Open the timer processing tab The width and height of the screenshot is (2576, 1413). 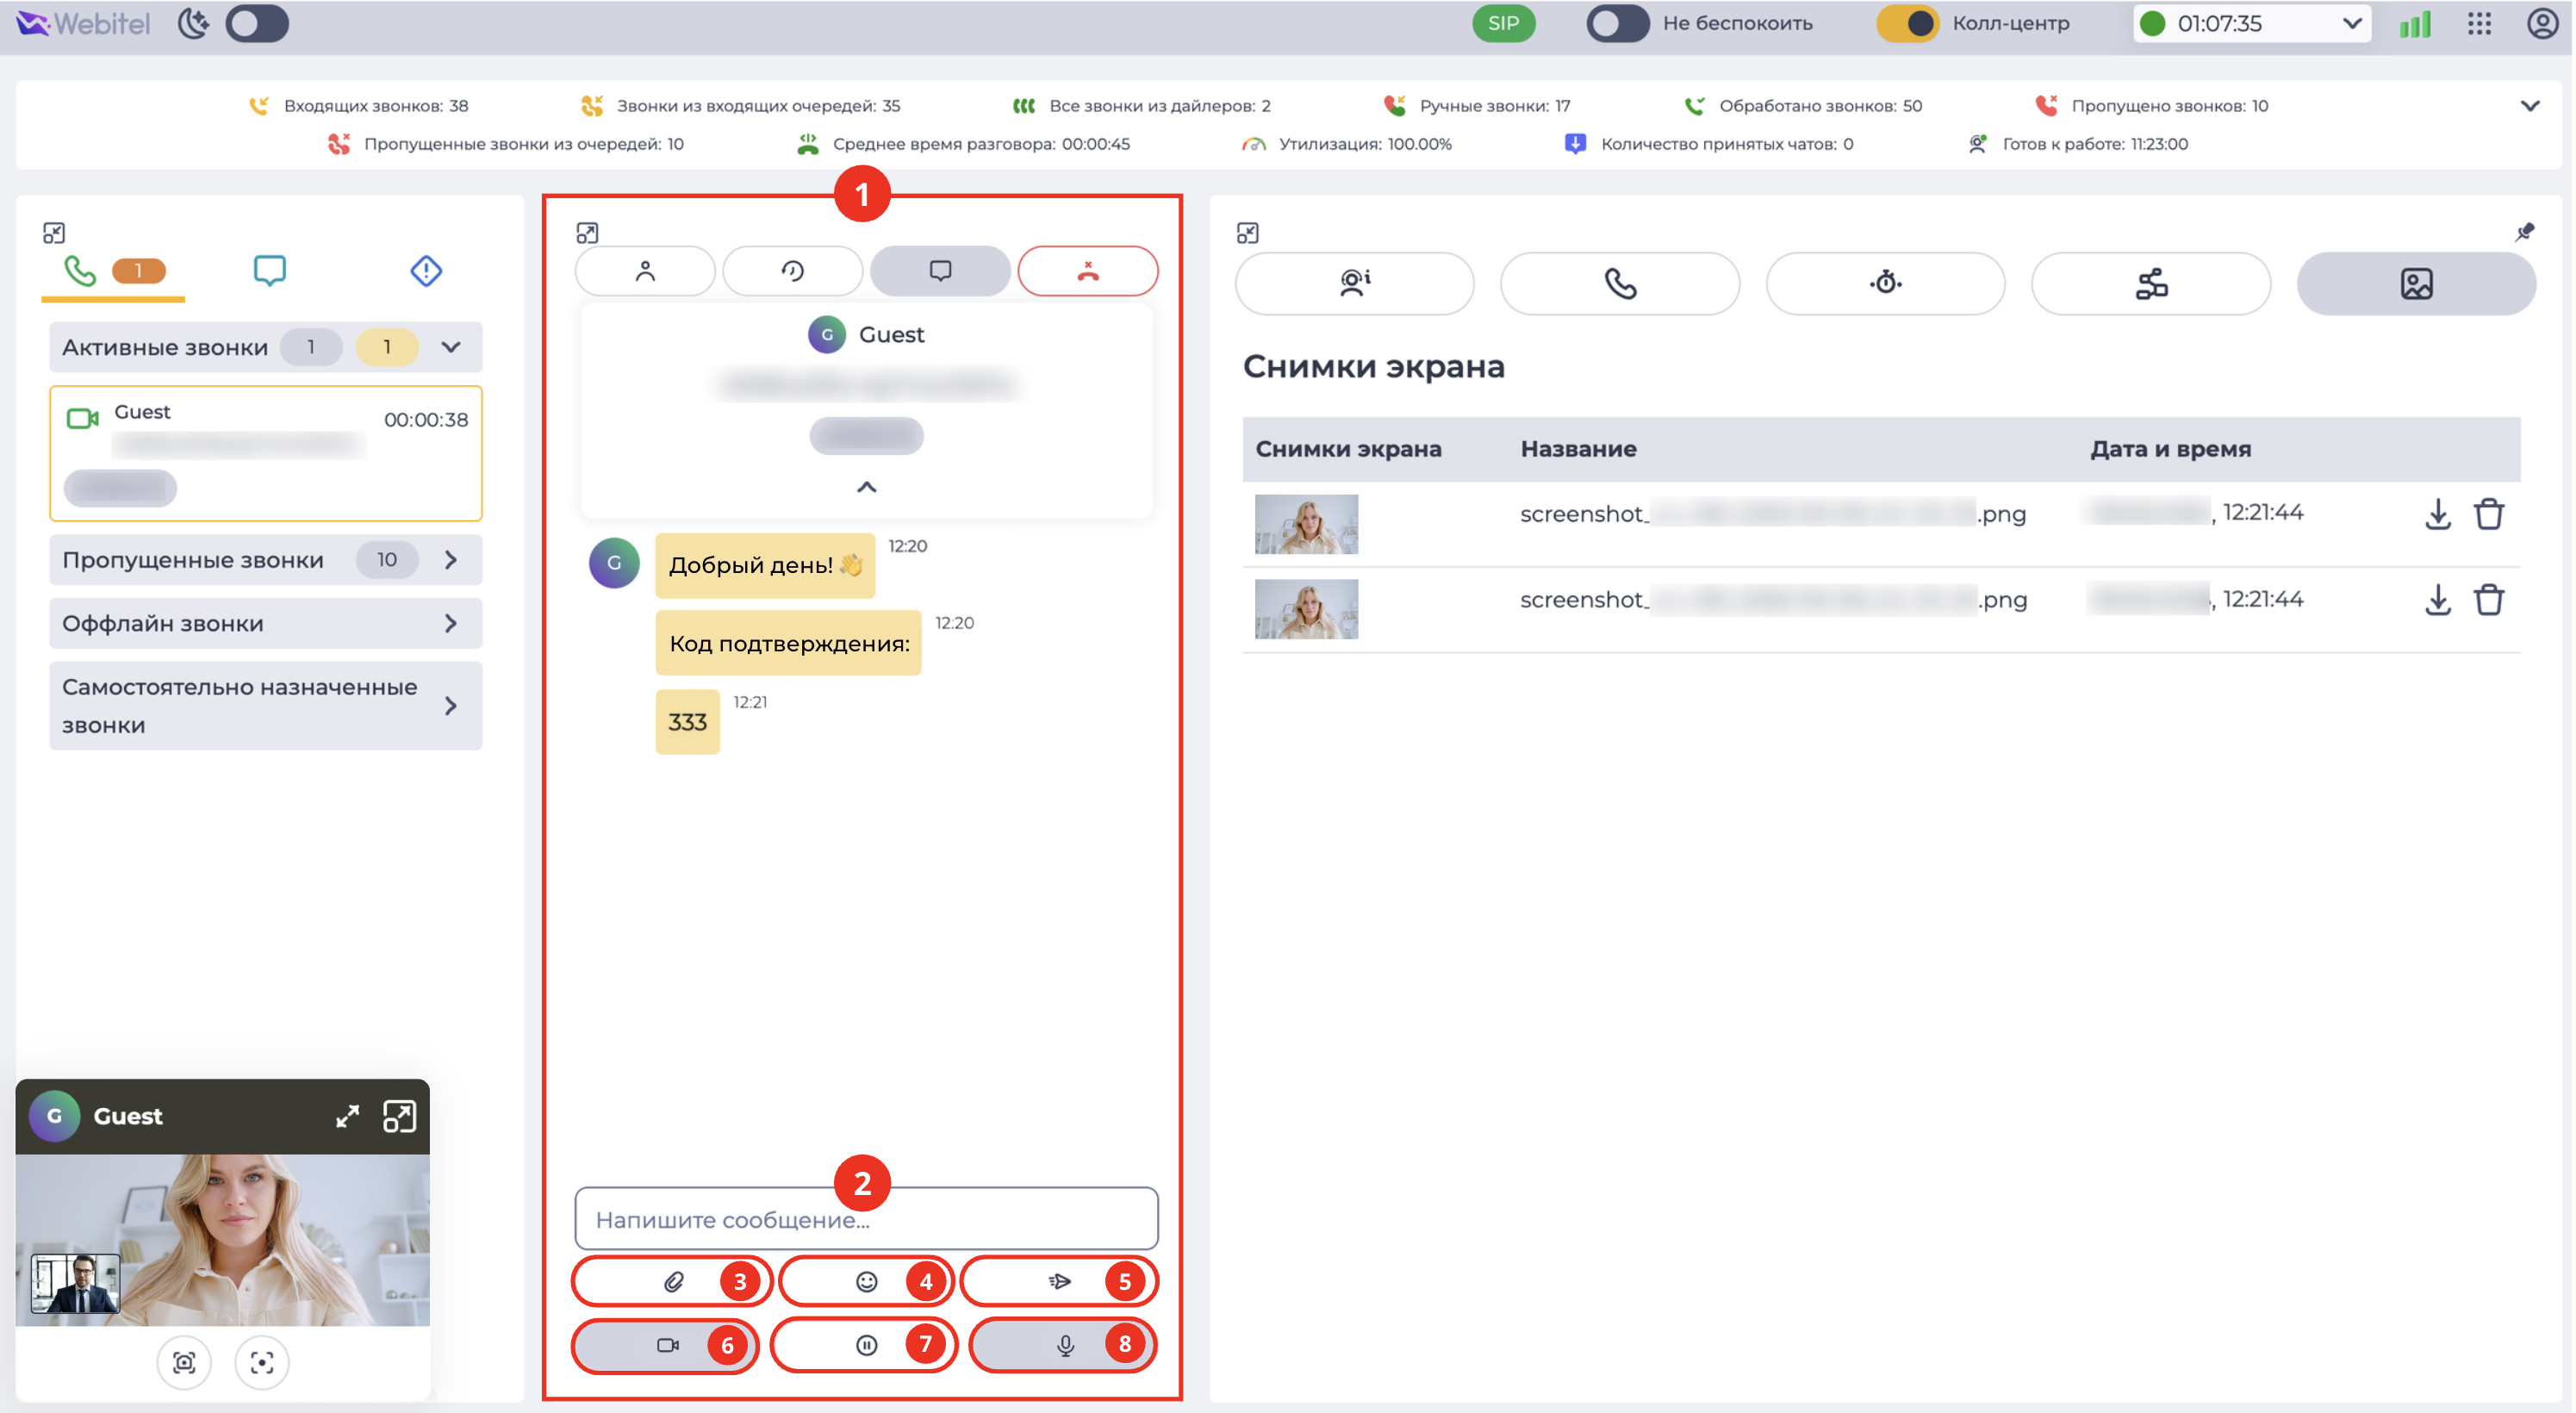(x=1885, y=284)
